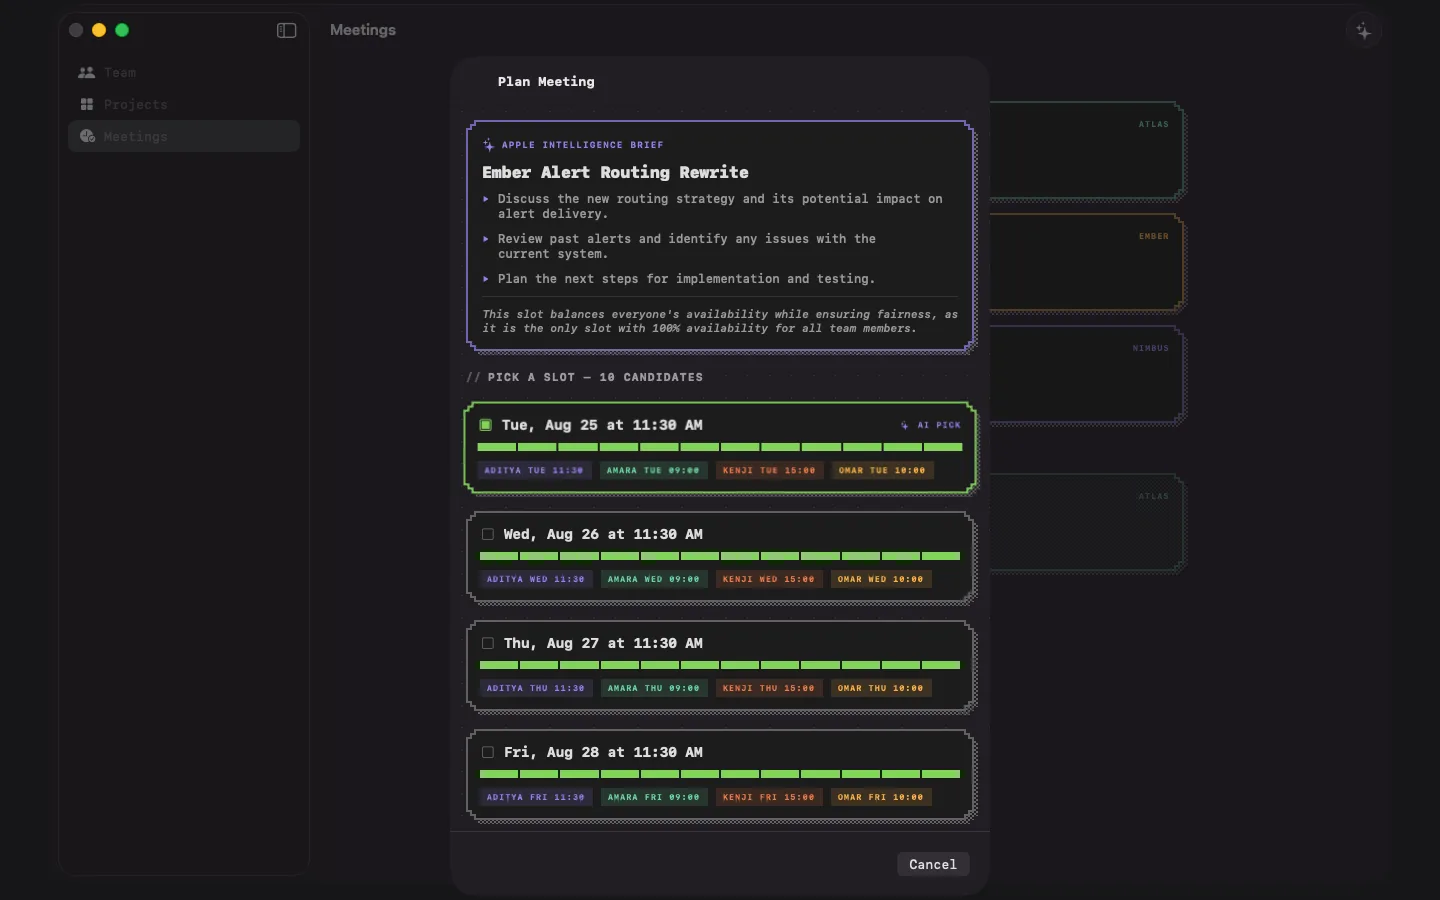Click the yellow minimize window button
Image resolution: width=1440 pixels, height=900 pixels.
coord(99,30)
